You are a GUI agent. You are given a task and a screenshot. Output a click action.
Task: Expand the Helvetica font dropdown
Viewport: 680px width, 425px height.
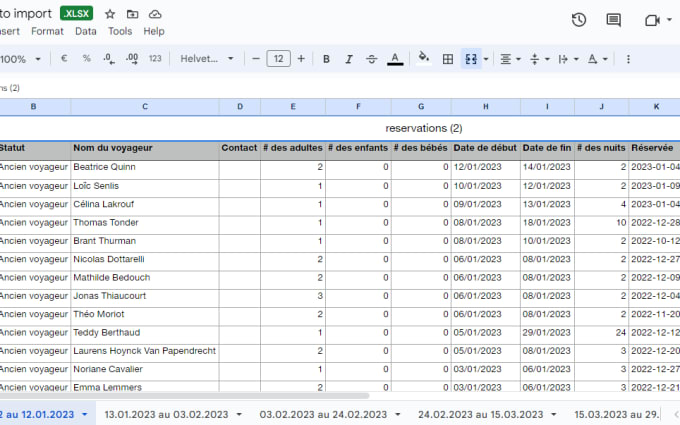tap(207, 59)
